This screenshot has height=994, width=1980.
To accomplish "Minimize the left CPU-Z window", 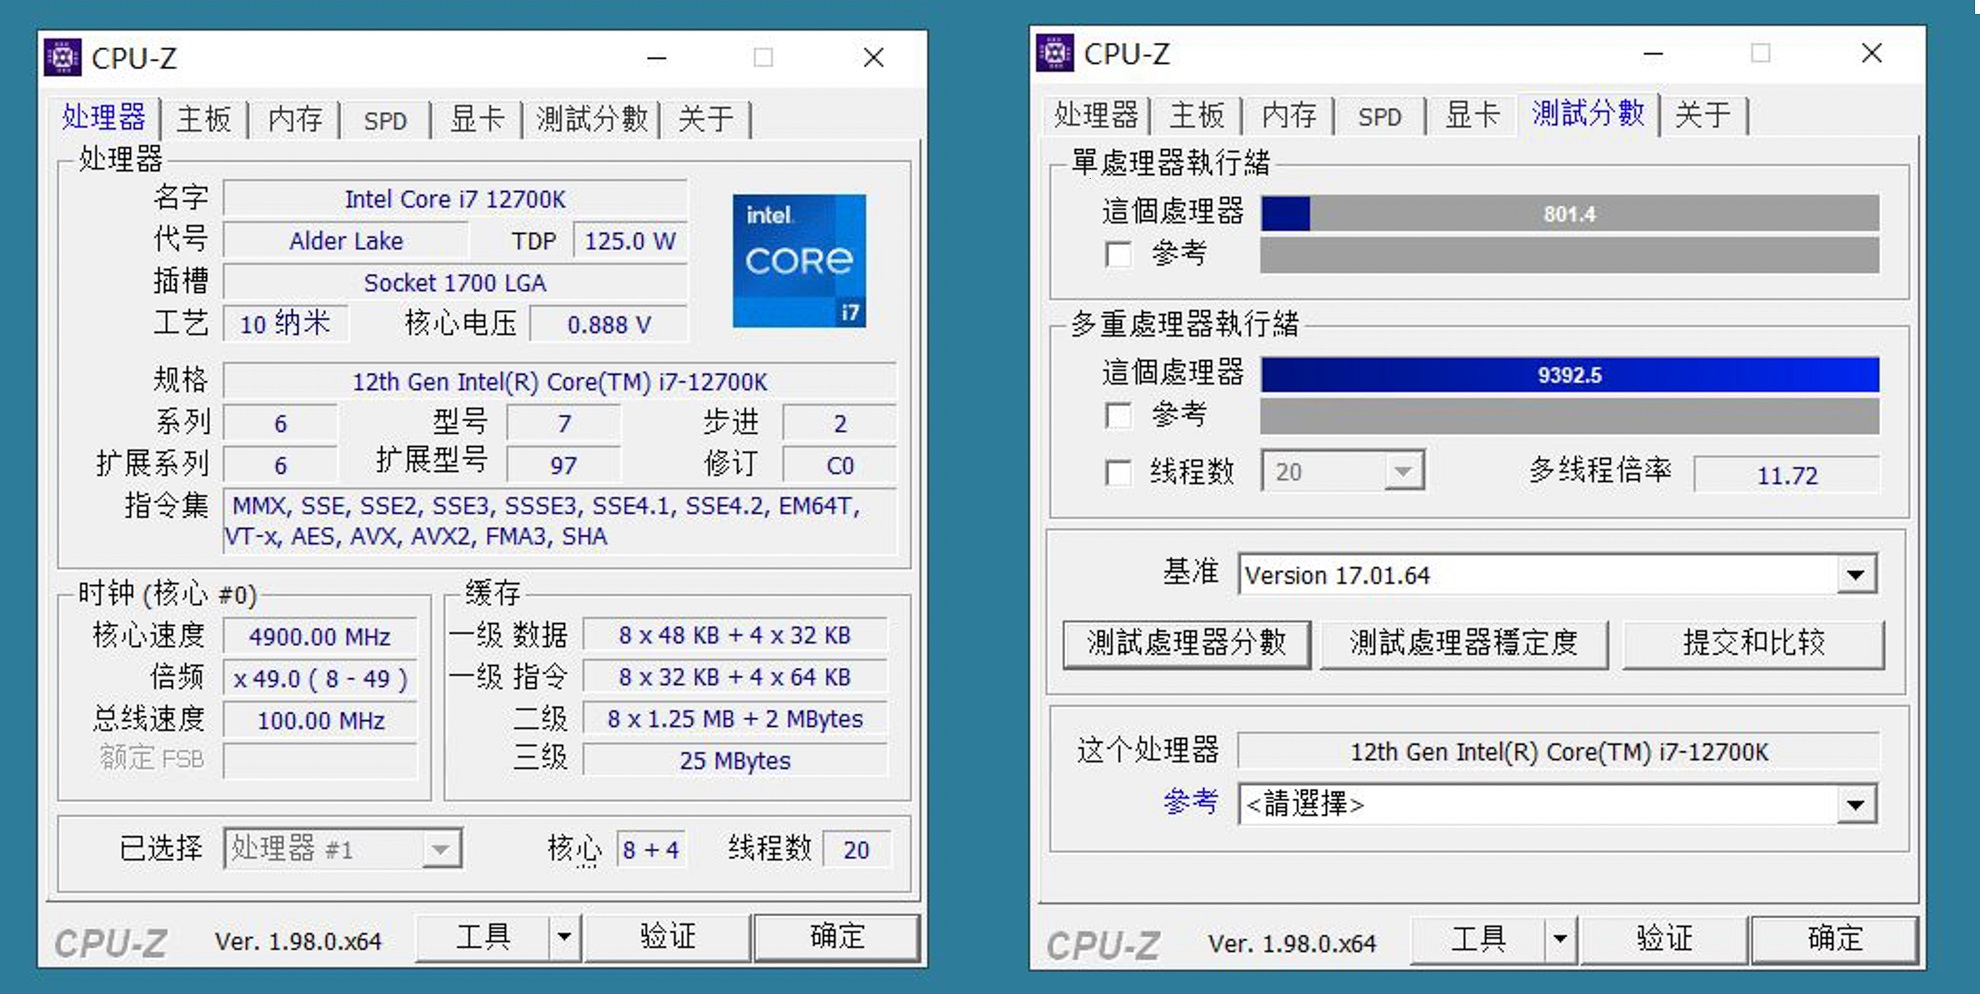I will 657,58.
